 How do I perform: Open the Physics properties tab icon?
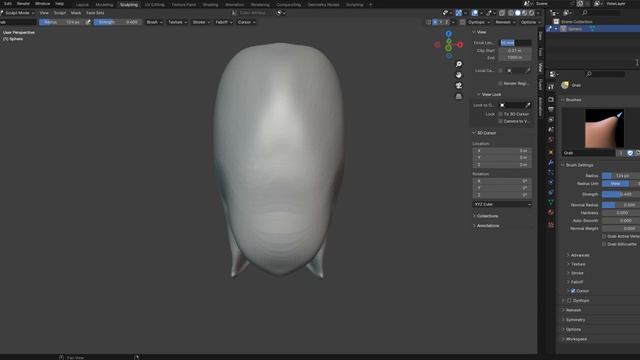(551, 182)
